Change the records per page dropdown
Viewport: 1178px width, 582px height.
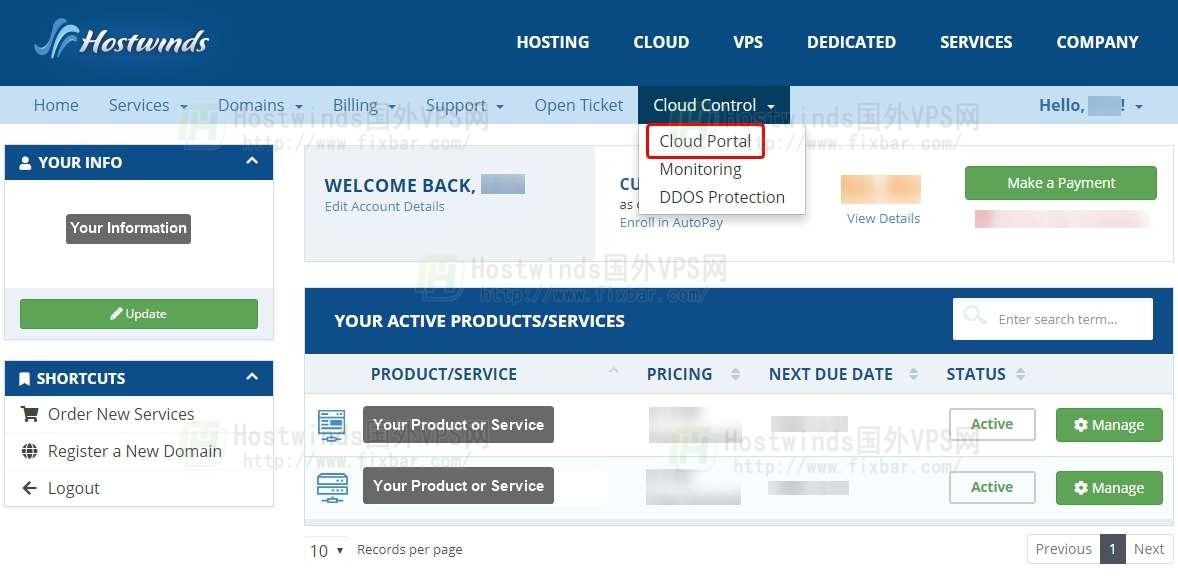coord(326,550)
